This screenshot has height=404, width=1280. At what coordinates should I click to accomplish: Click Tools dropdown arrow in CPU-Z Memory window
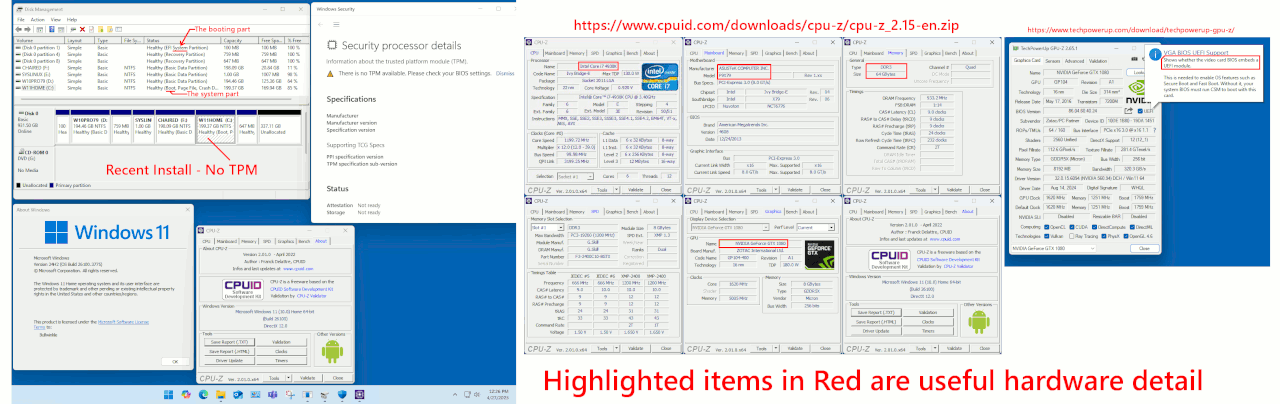click(937, 190)
